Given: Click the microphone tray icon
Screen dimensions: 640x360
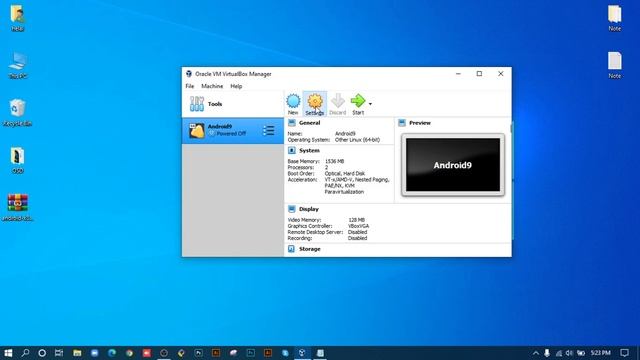Looking at the screenshot, I should coord(547,353).
